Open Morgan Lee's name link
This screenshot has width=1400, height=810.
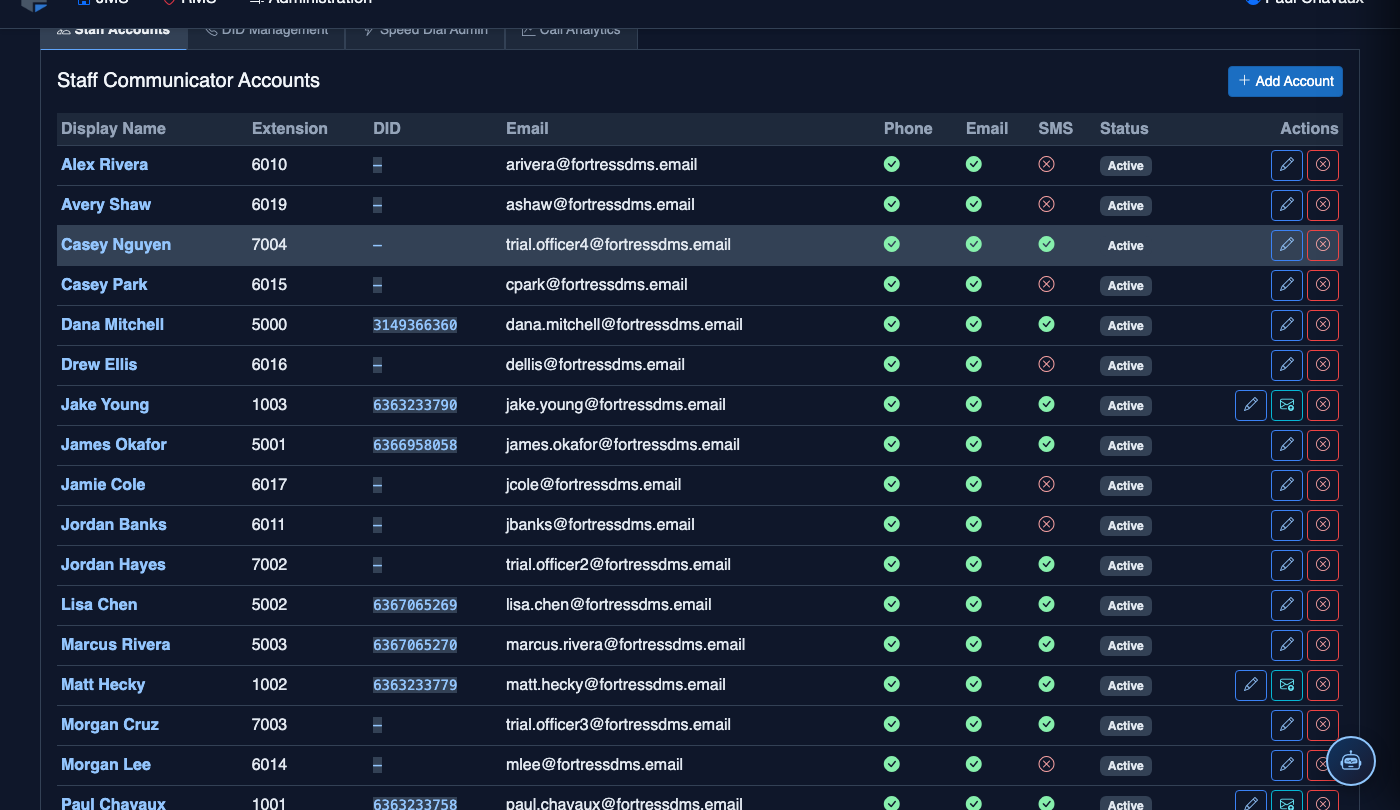106,764
